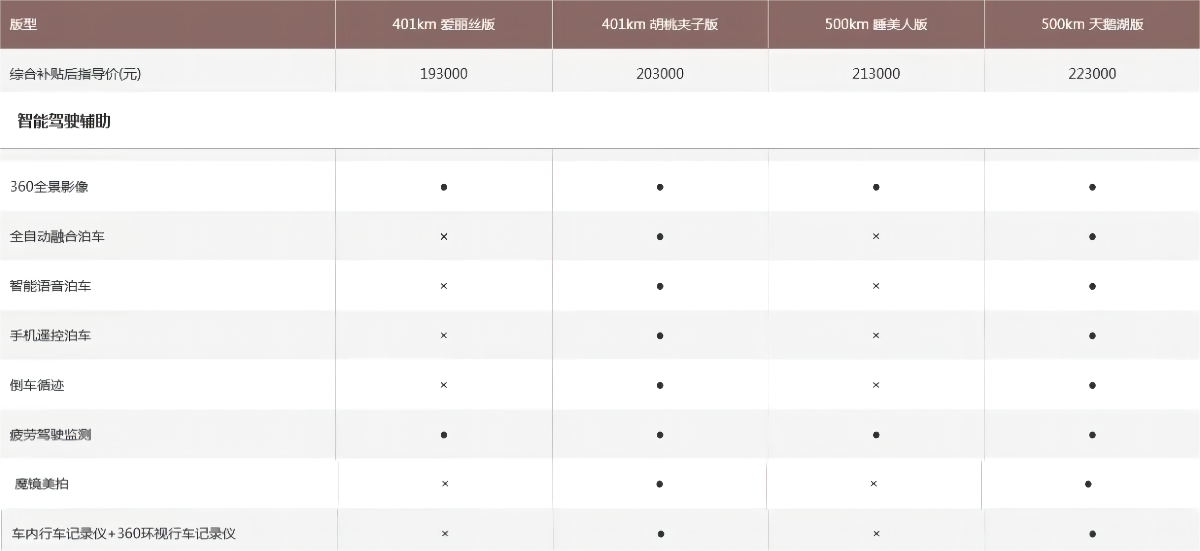Click the 智能驾驶辅助 section heading
This screenshot has height=551, width=1200.
[x=64, y=121]
